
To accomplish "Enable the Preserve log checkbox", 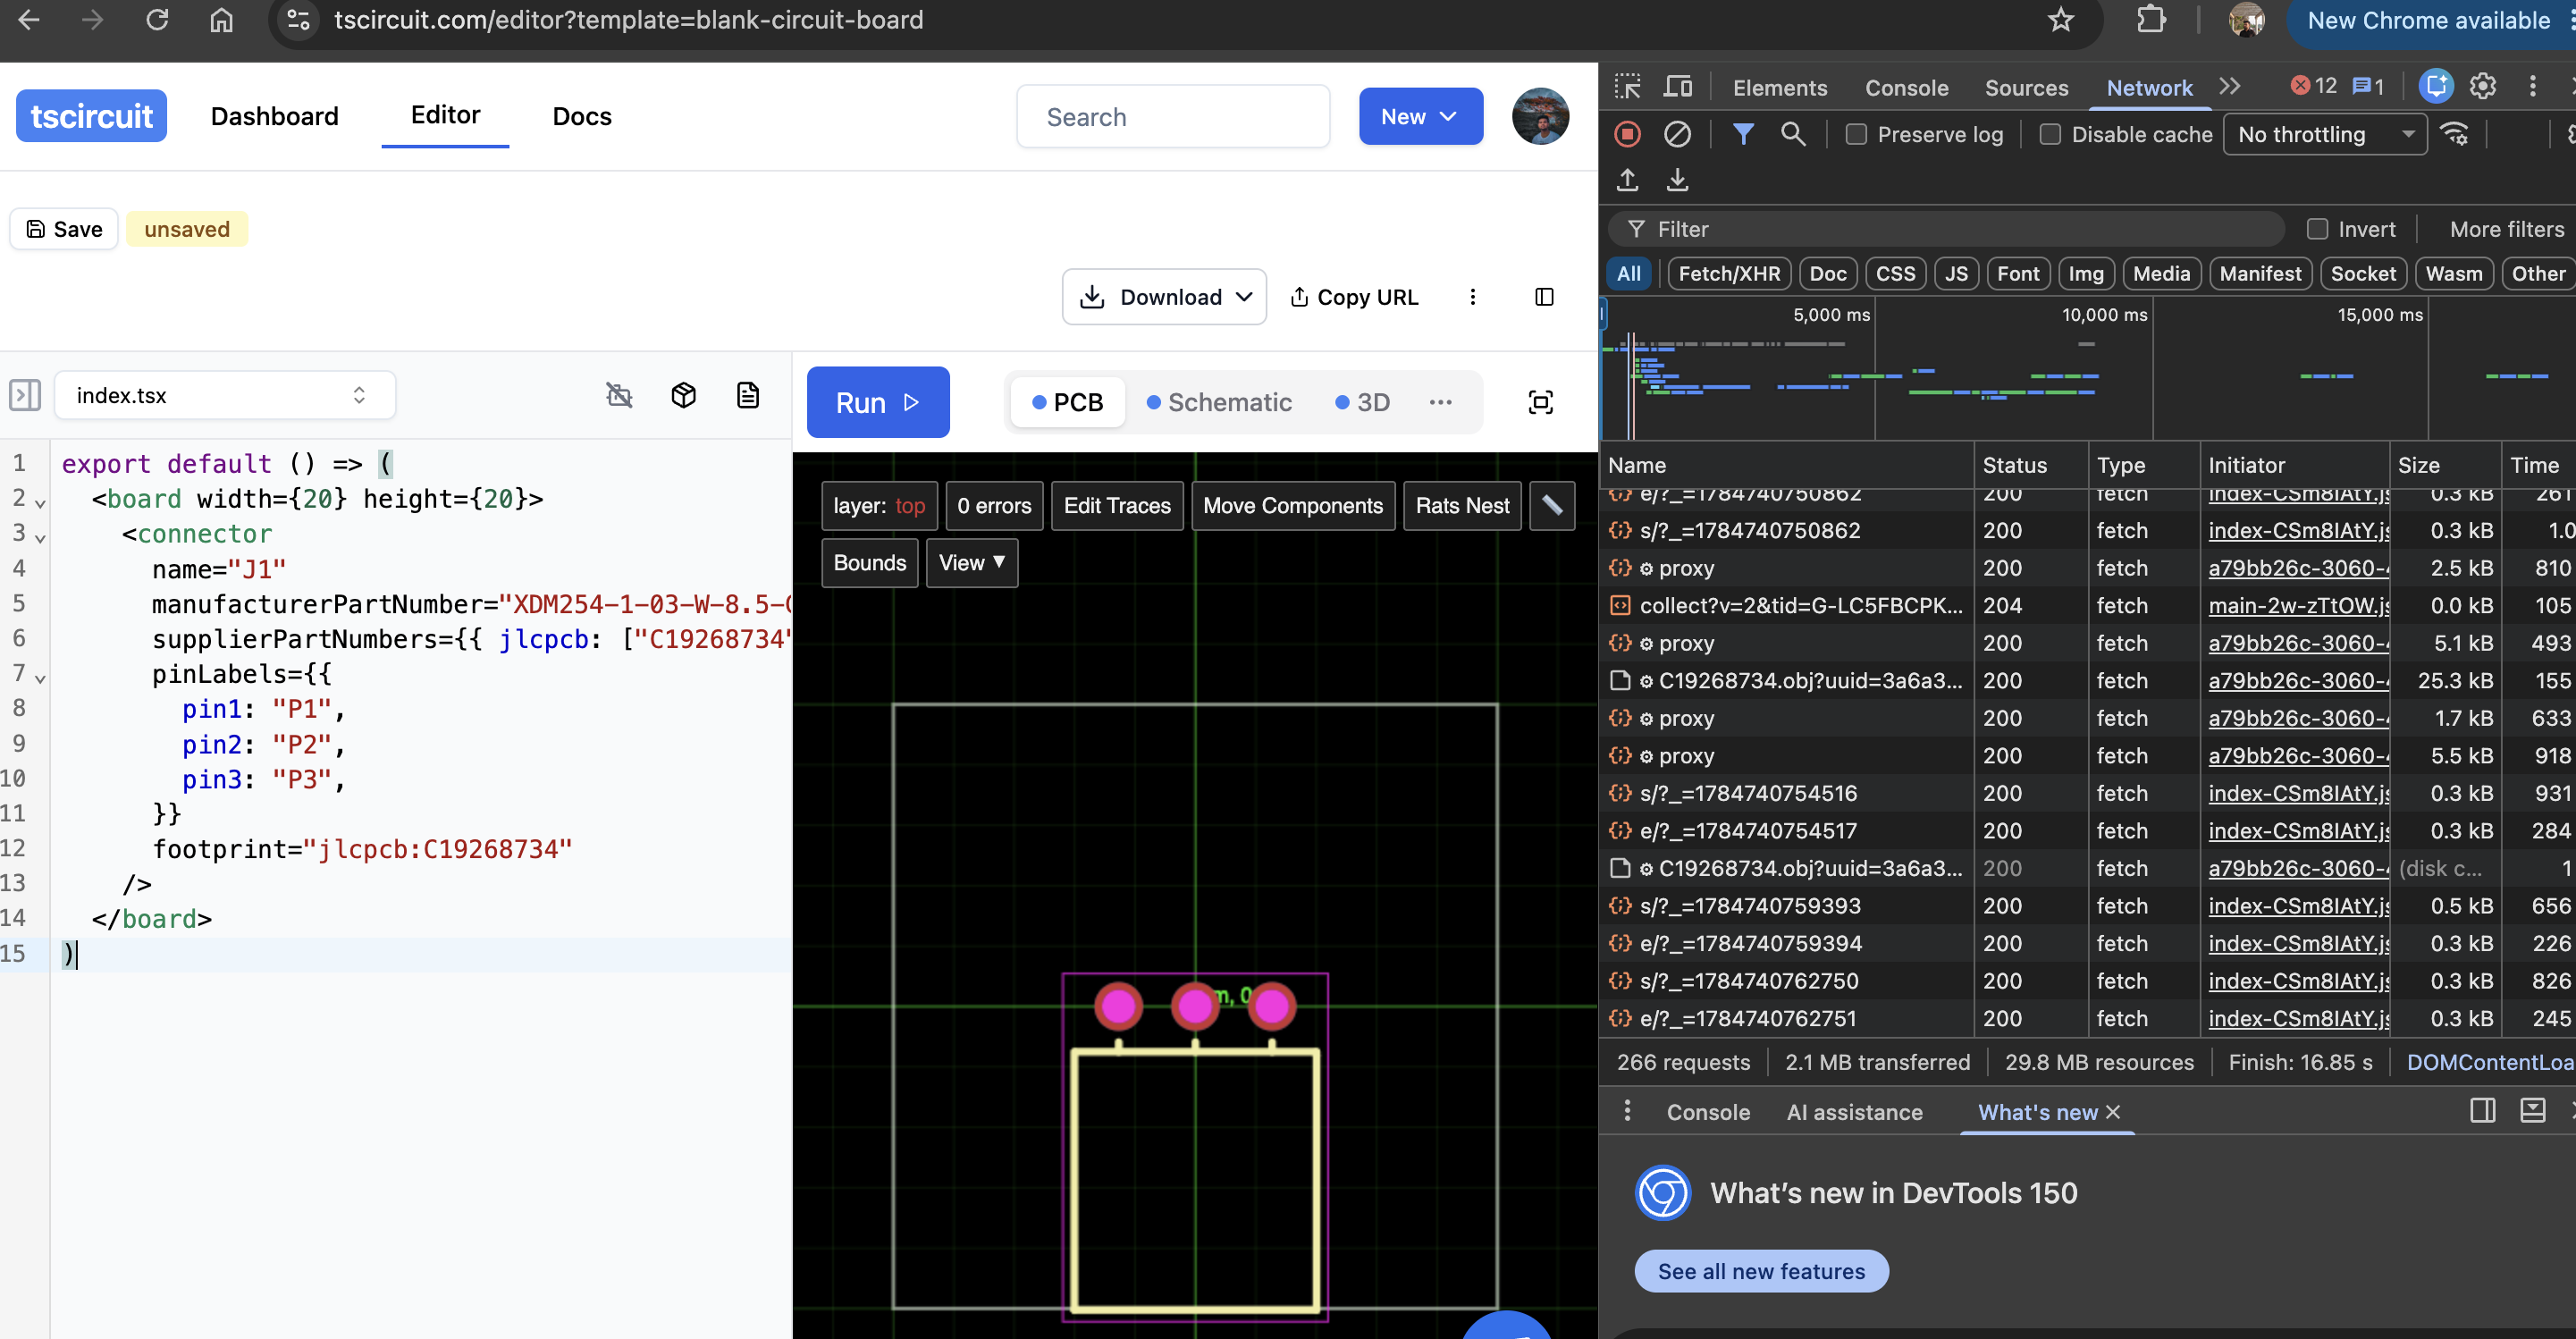I will pyautogui.click(x=1856, y=134).
